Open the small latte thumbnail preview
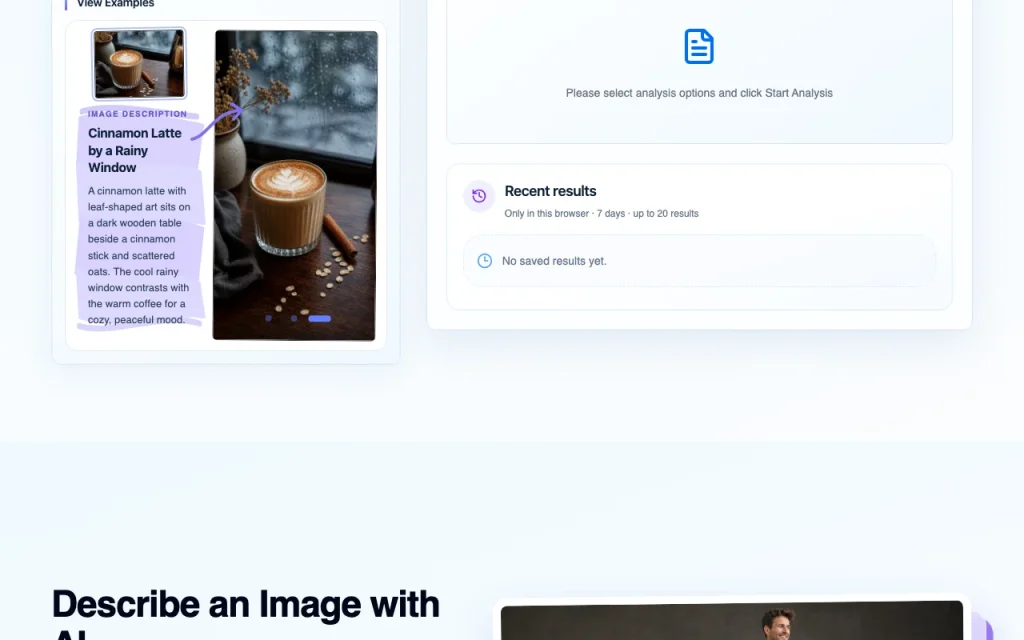 139,63
